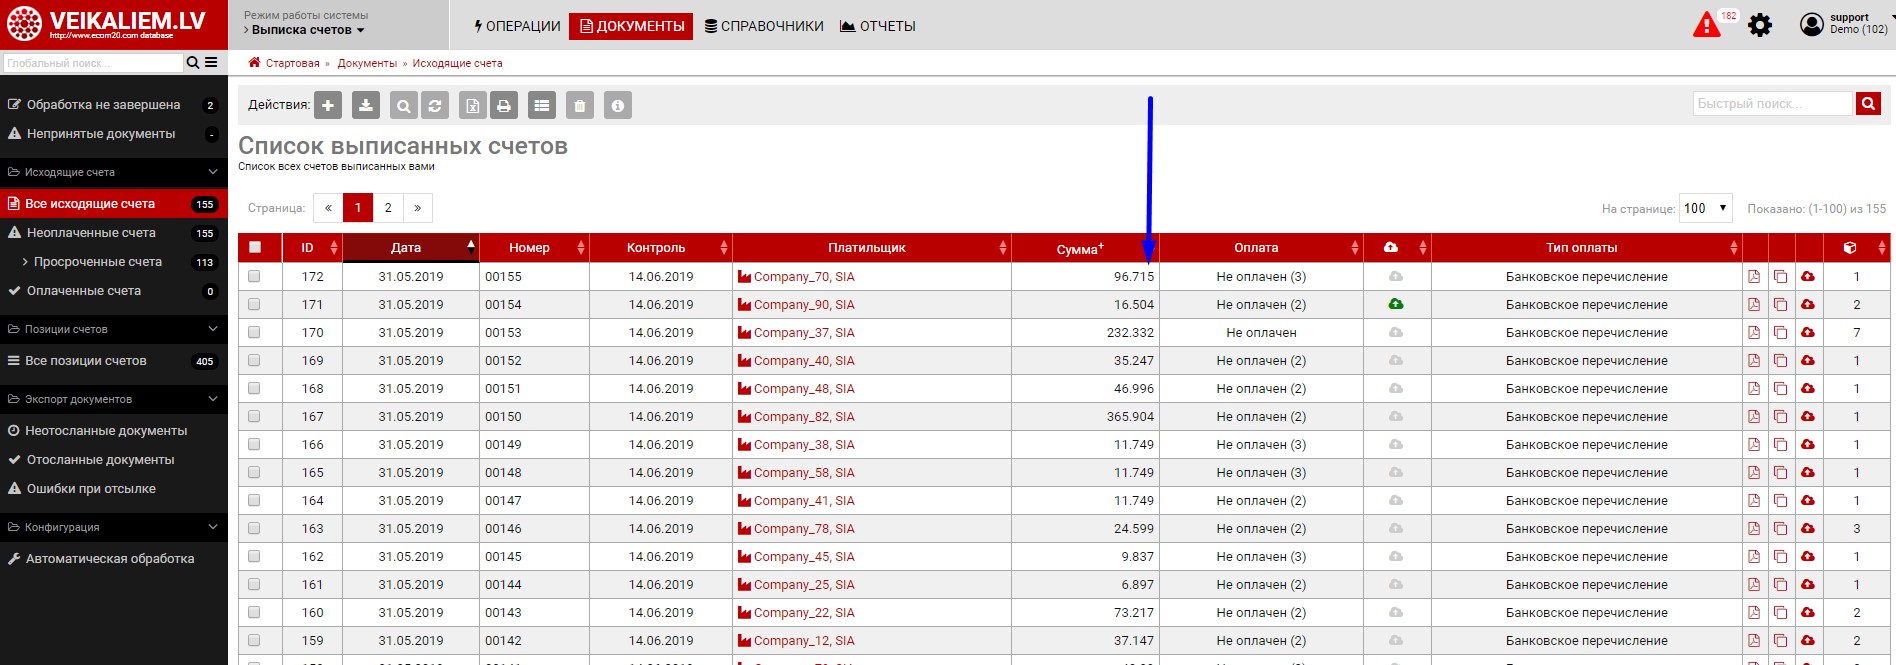Open the settings gear in the top bar
Image resolution: width=1896 pixels, height=665 pixels.
(1759, 25)
